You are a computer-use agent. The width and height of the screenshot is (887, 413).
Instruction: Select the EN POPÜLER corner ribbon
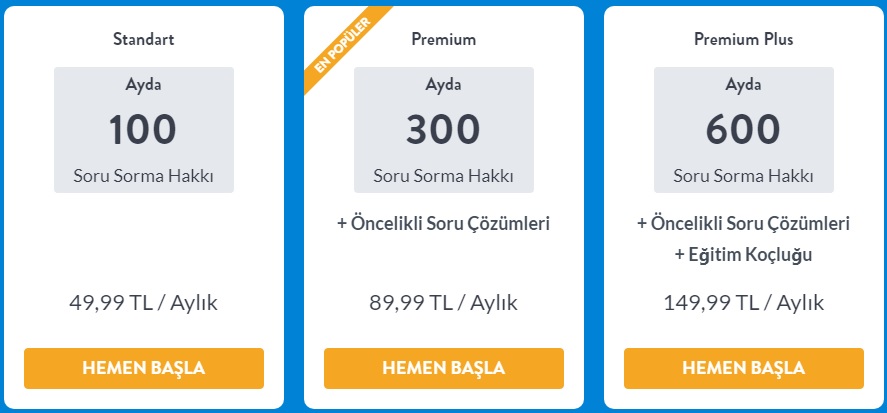coord(343,46)
